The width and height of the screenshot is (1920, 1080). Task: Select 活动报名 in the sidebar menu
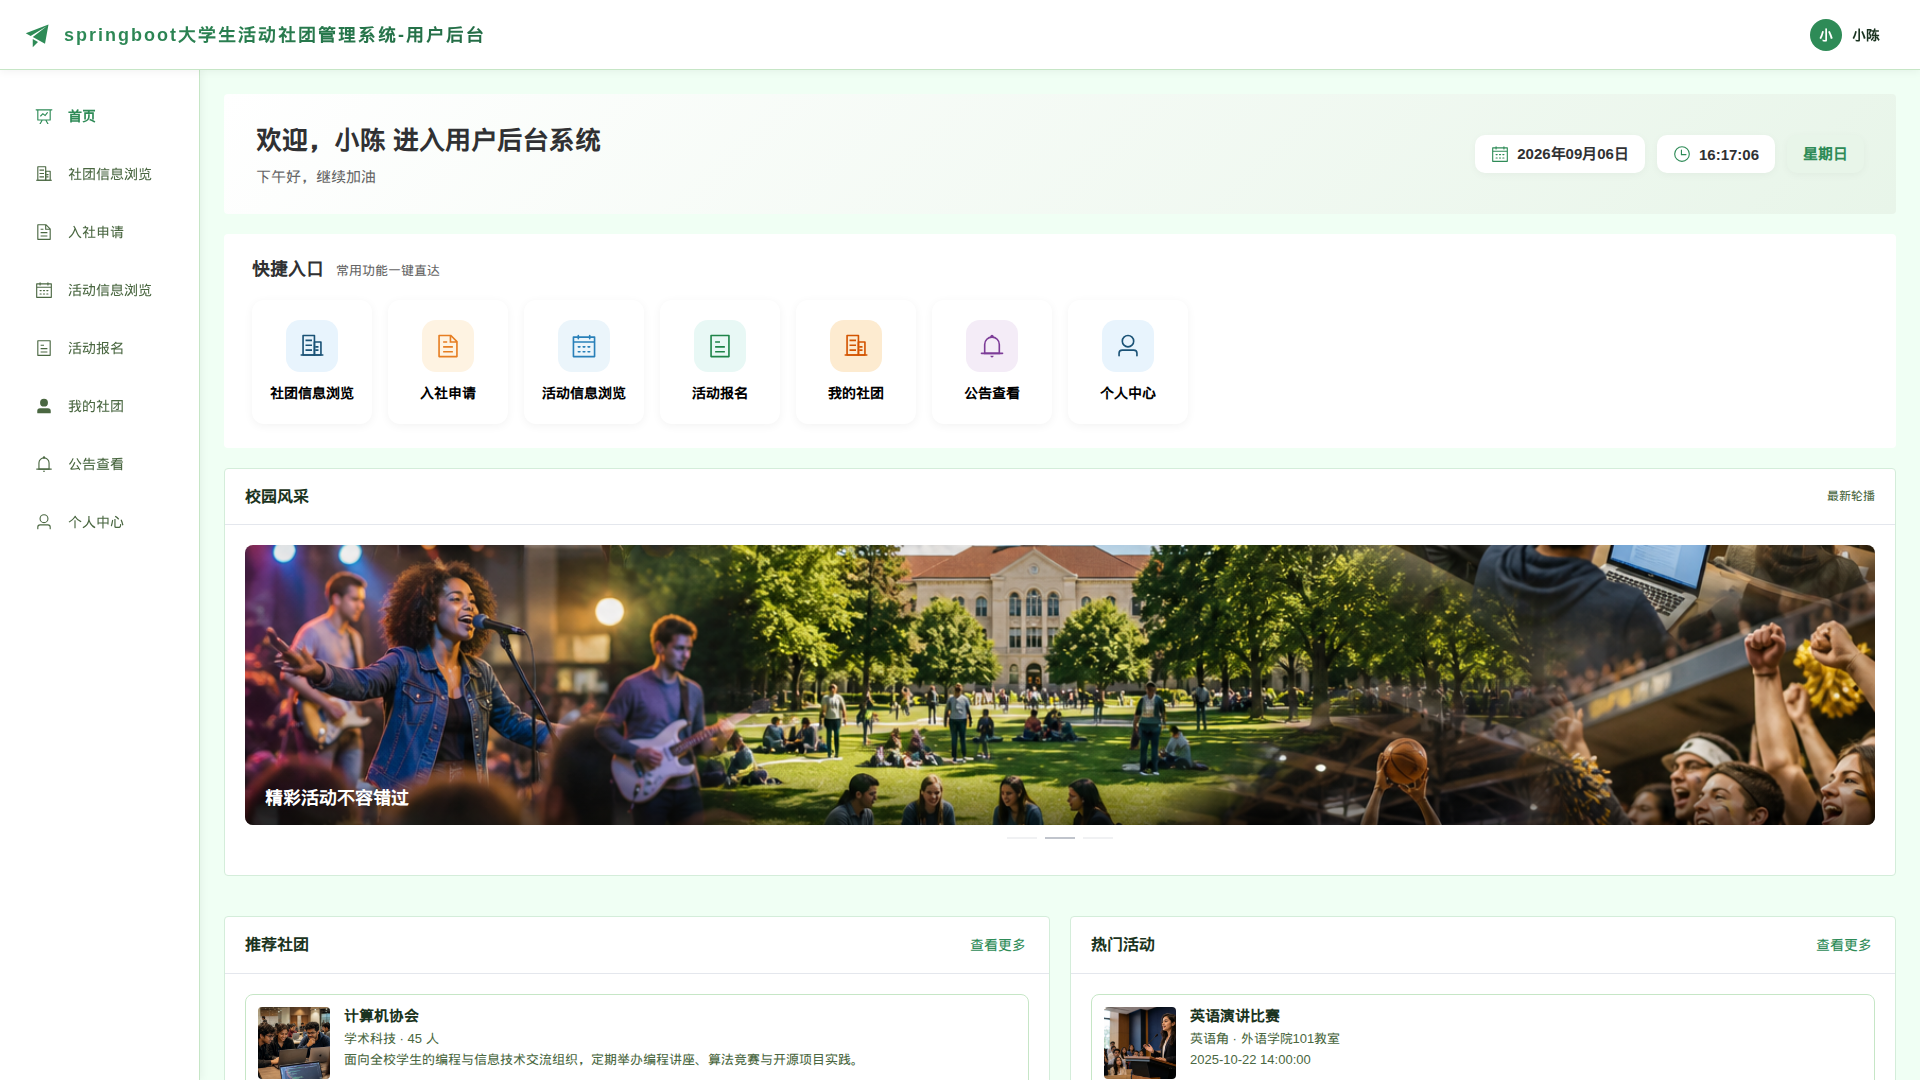[x=100, y=348]
